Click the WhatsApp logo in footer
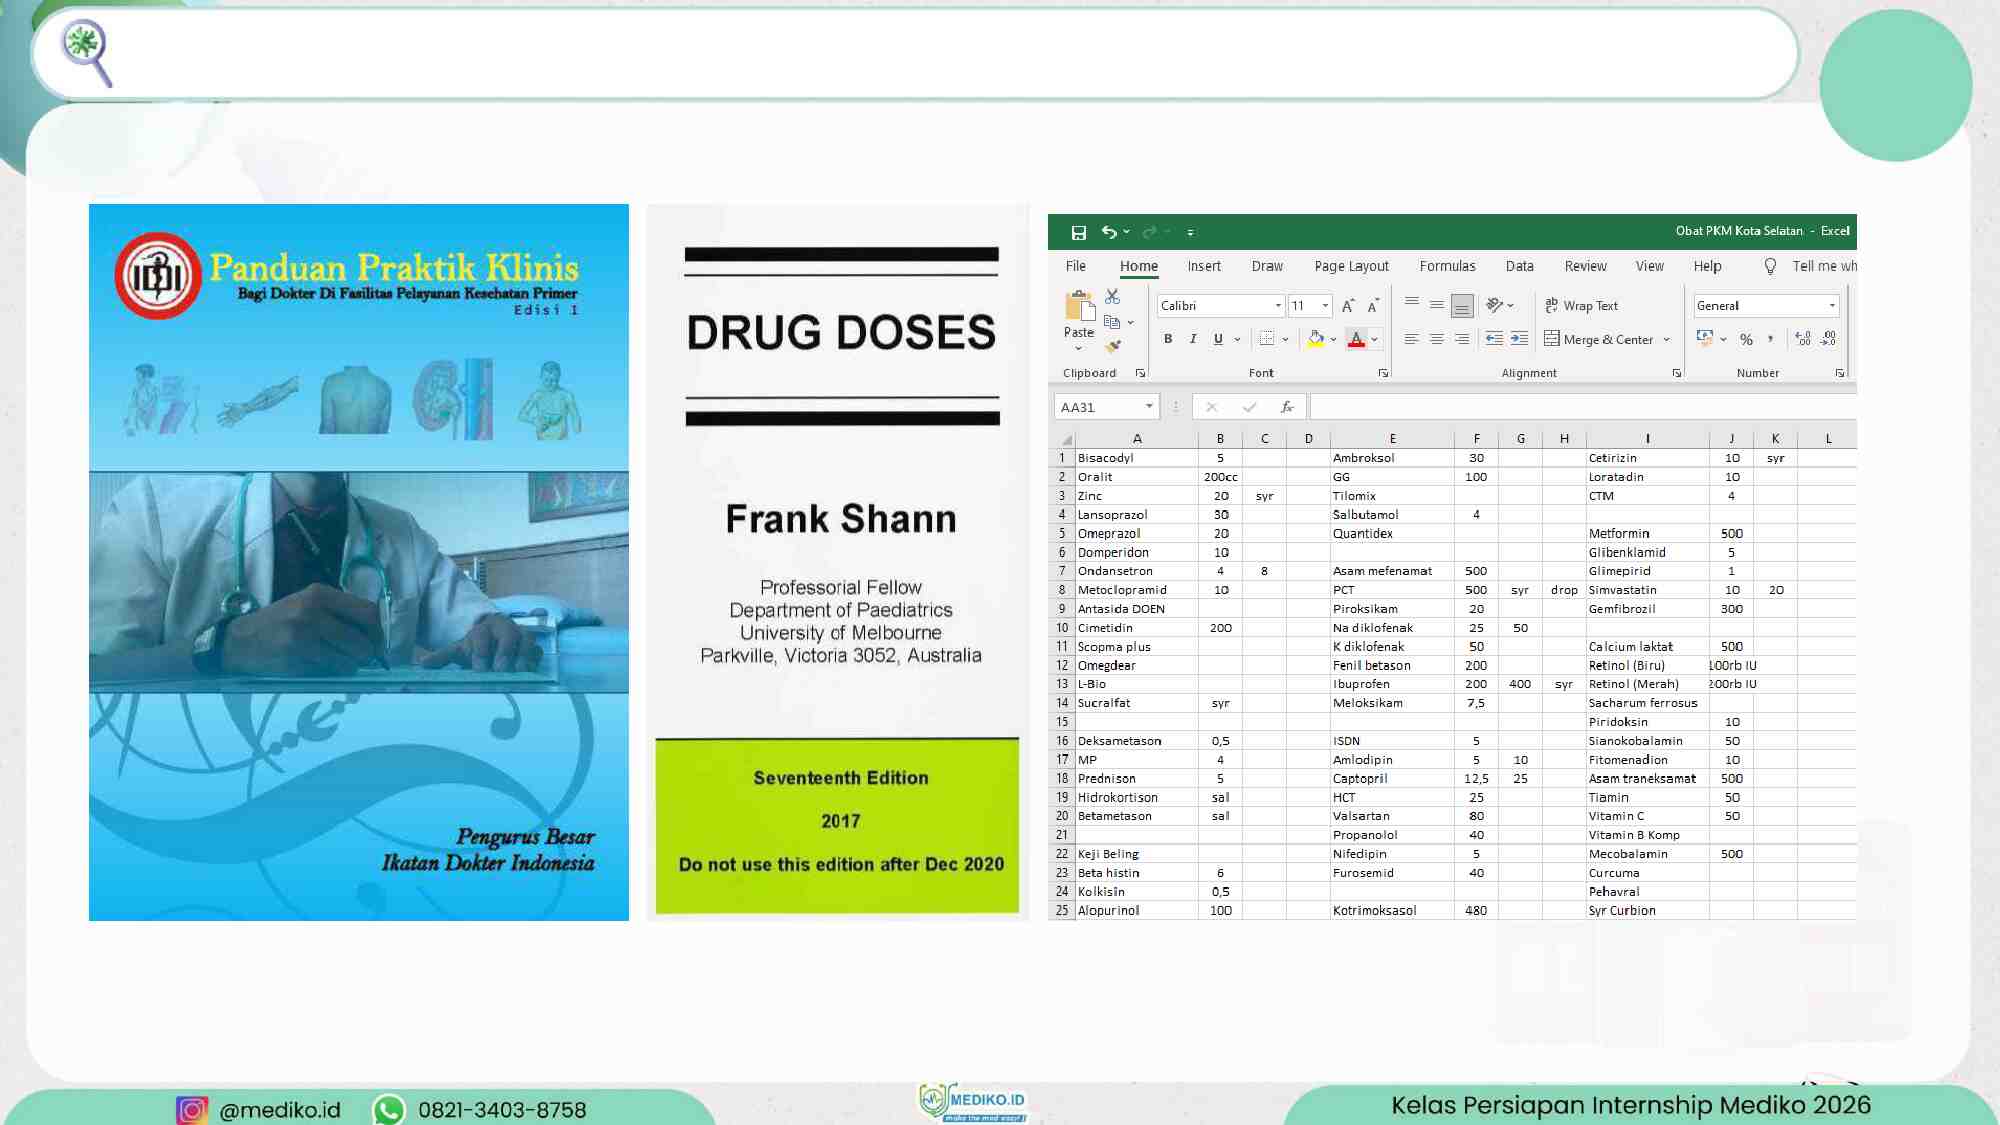 388,1110
